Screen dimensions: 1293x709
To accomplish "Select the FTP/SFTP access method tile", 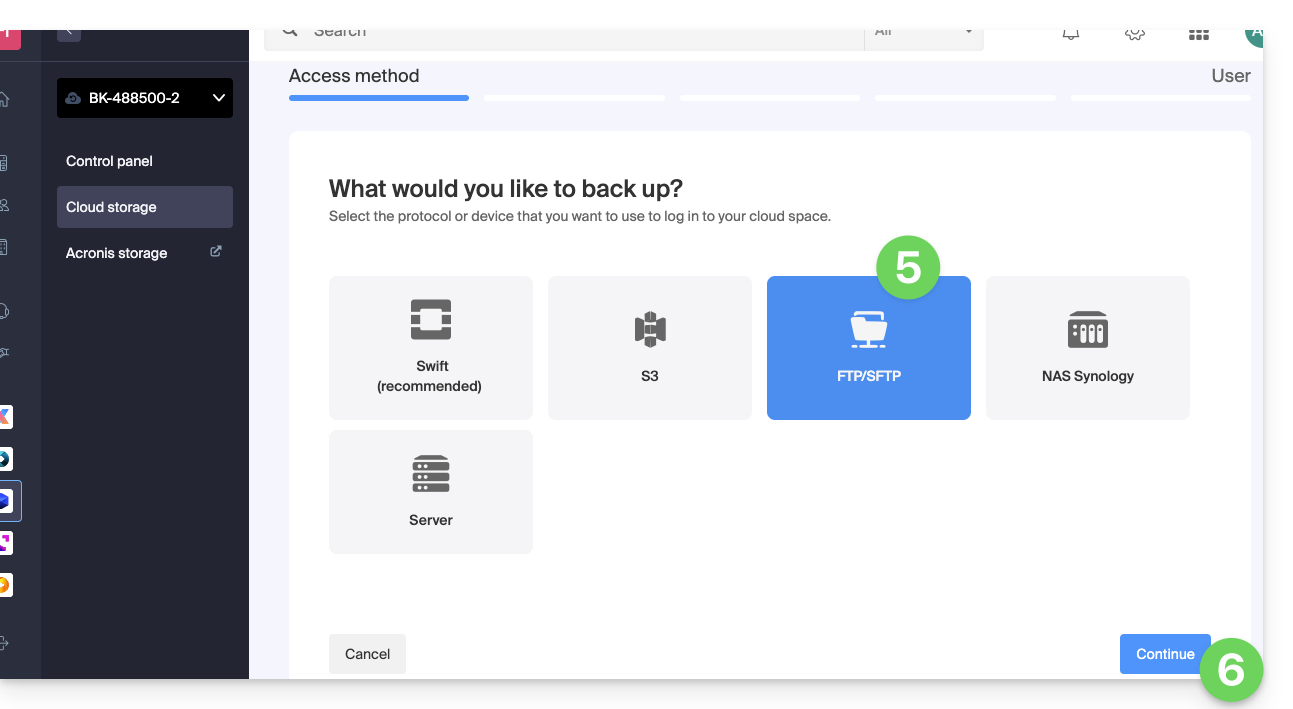I will tap(868, 347).
